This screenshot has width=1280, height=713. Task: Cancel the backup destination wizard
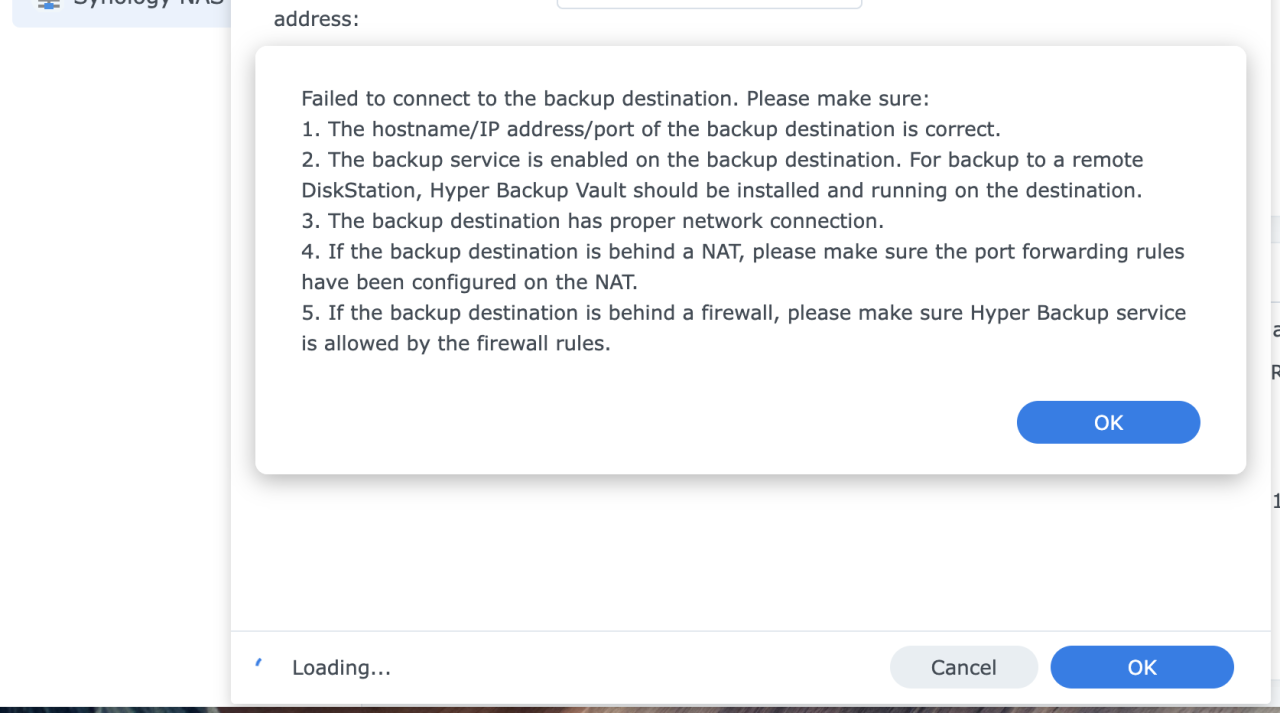[963, 667]
